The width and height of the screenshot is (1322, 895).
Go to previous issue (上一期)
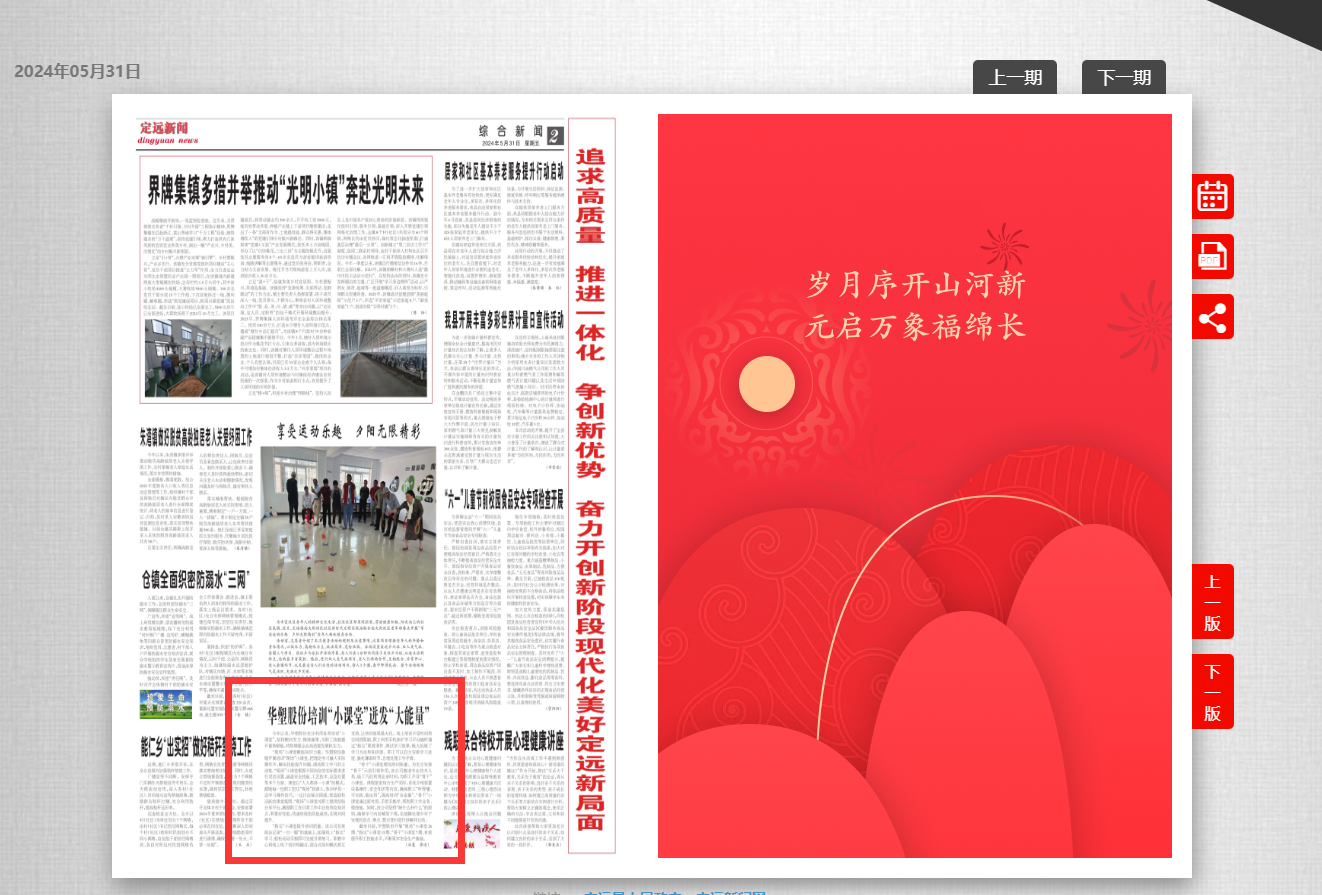click(x=1014, y=78)
